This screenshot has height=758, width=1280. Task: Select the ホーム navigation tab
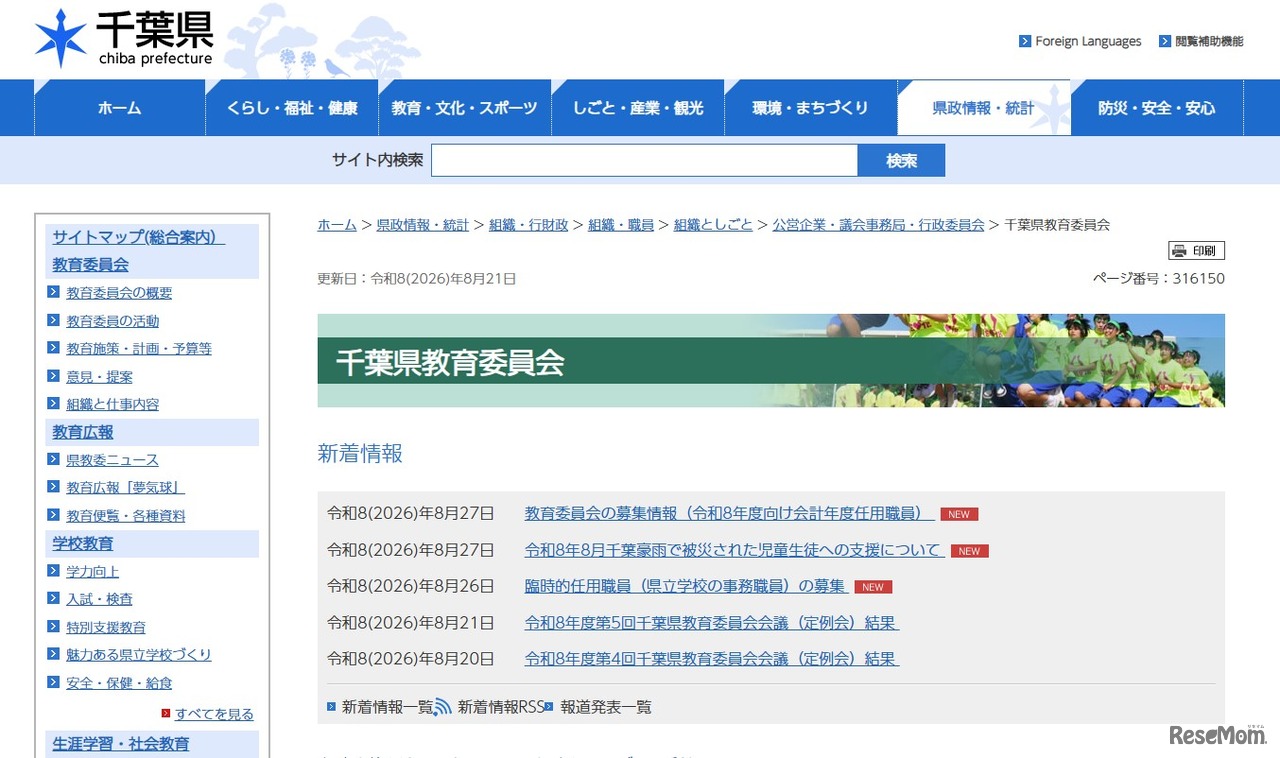[x=119, y=108]
